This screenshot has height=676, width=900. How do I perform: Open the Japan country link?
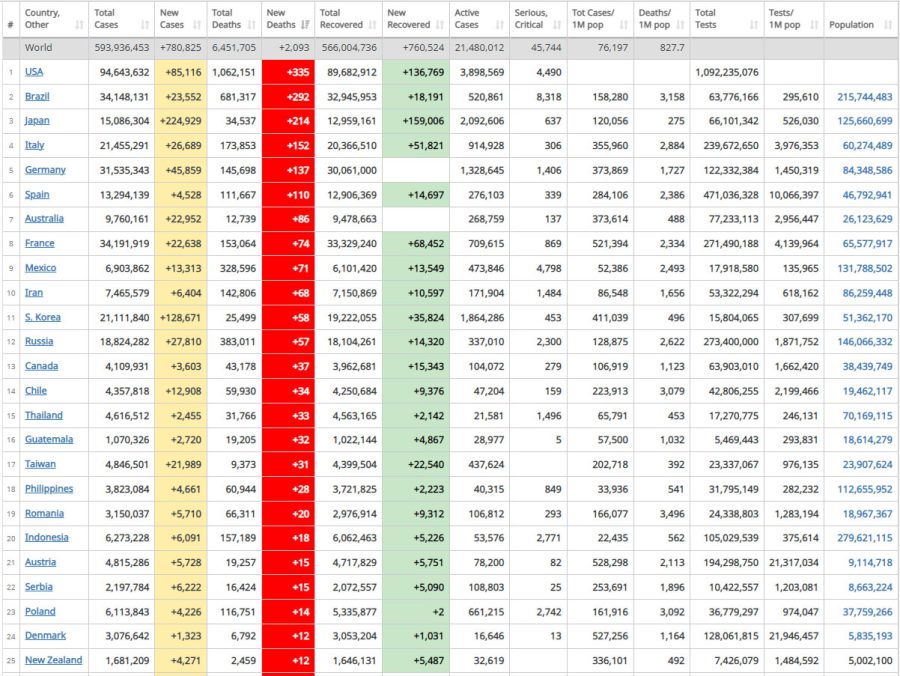37,121
